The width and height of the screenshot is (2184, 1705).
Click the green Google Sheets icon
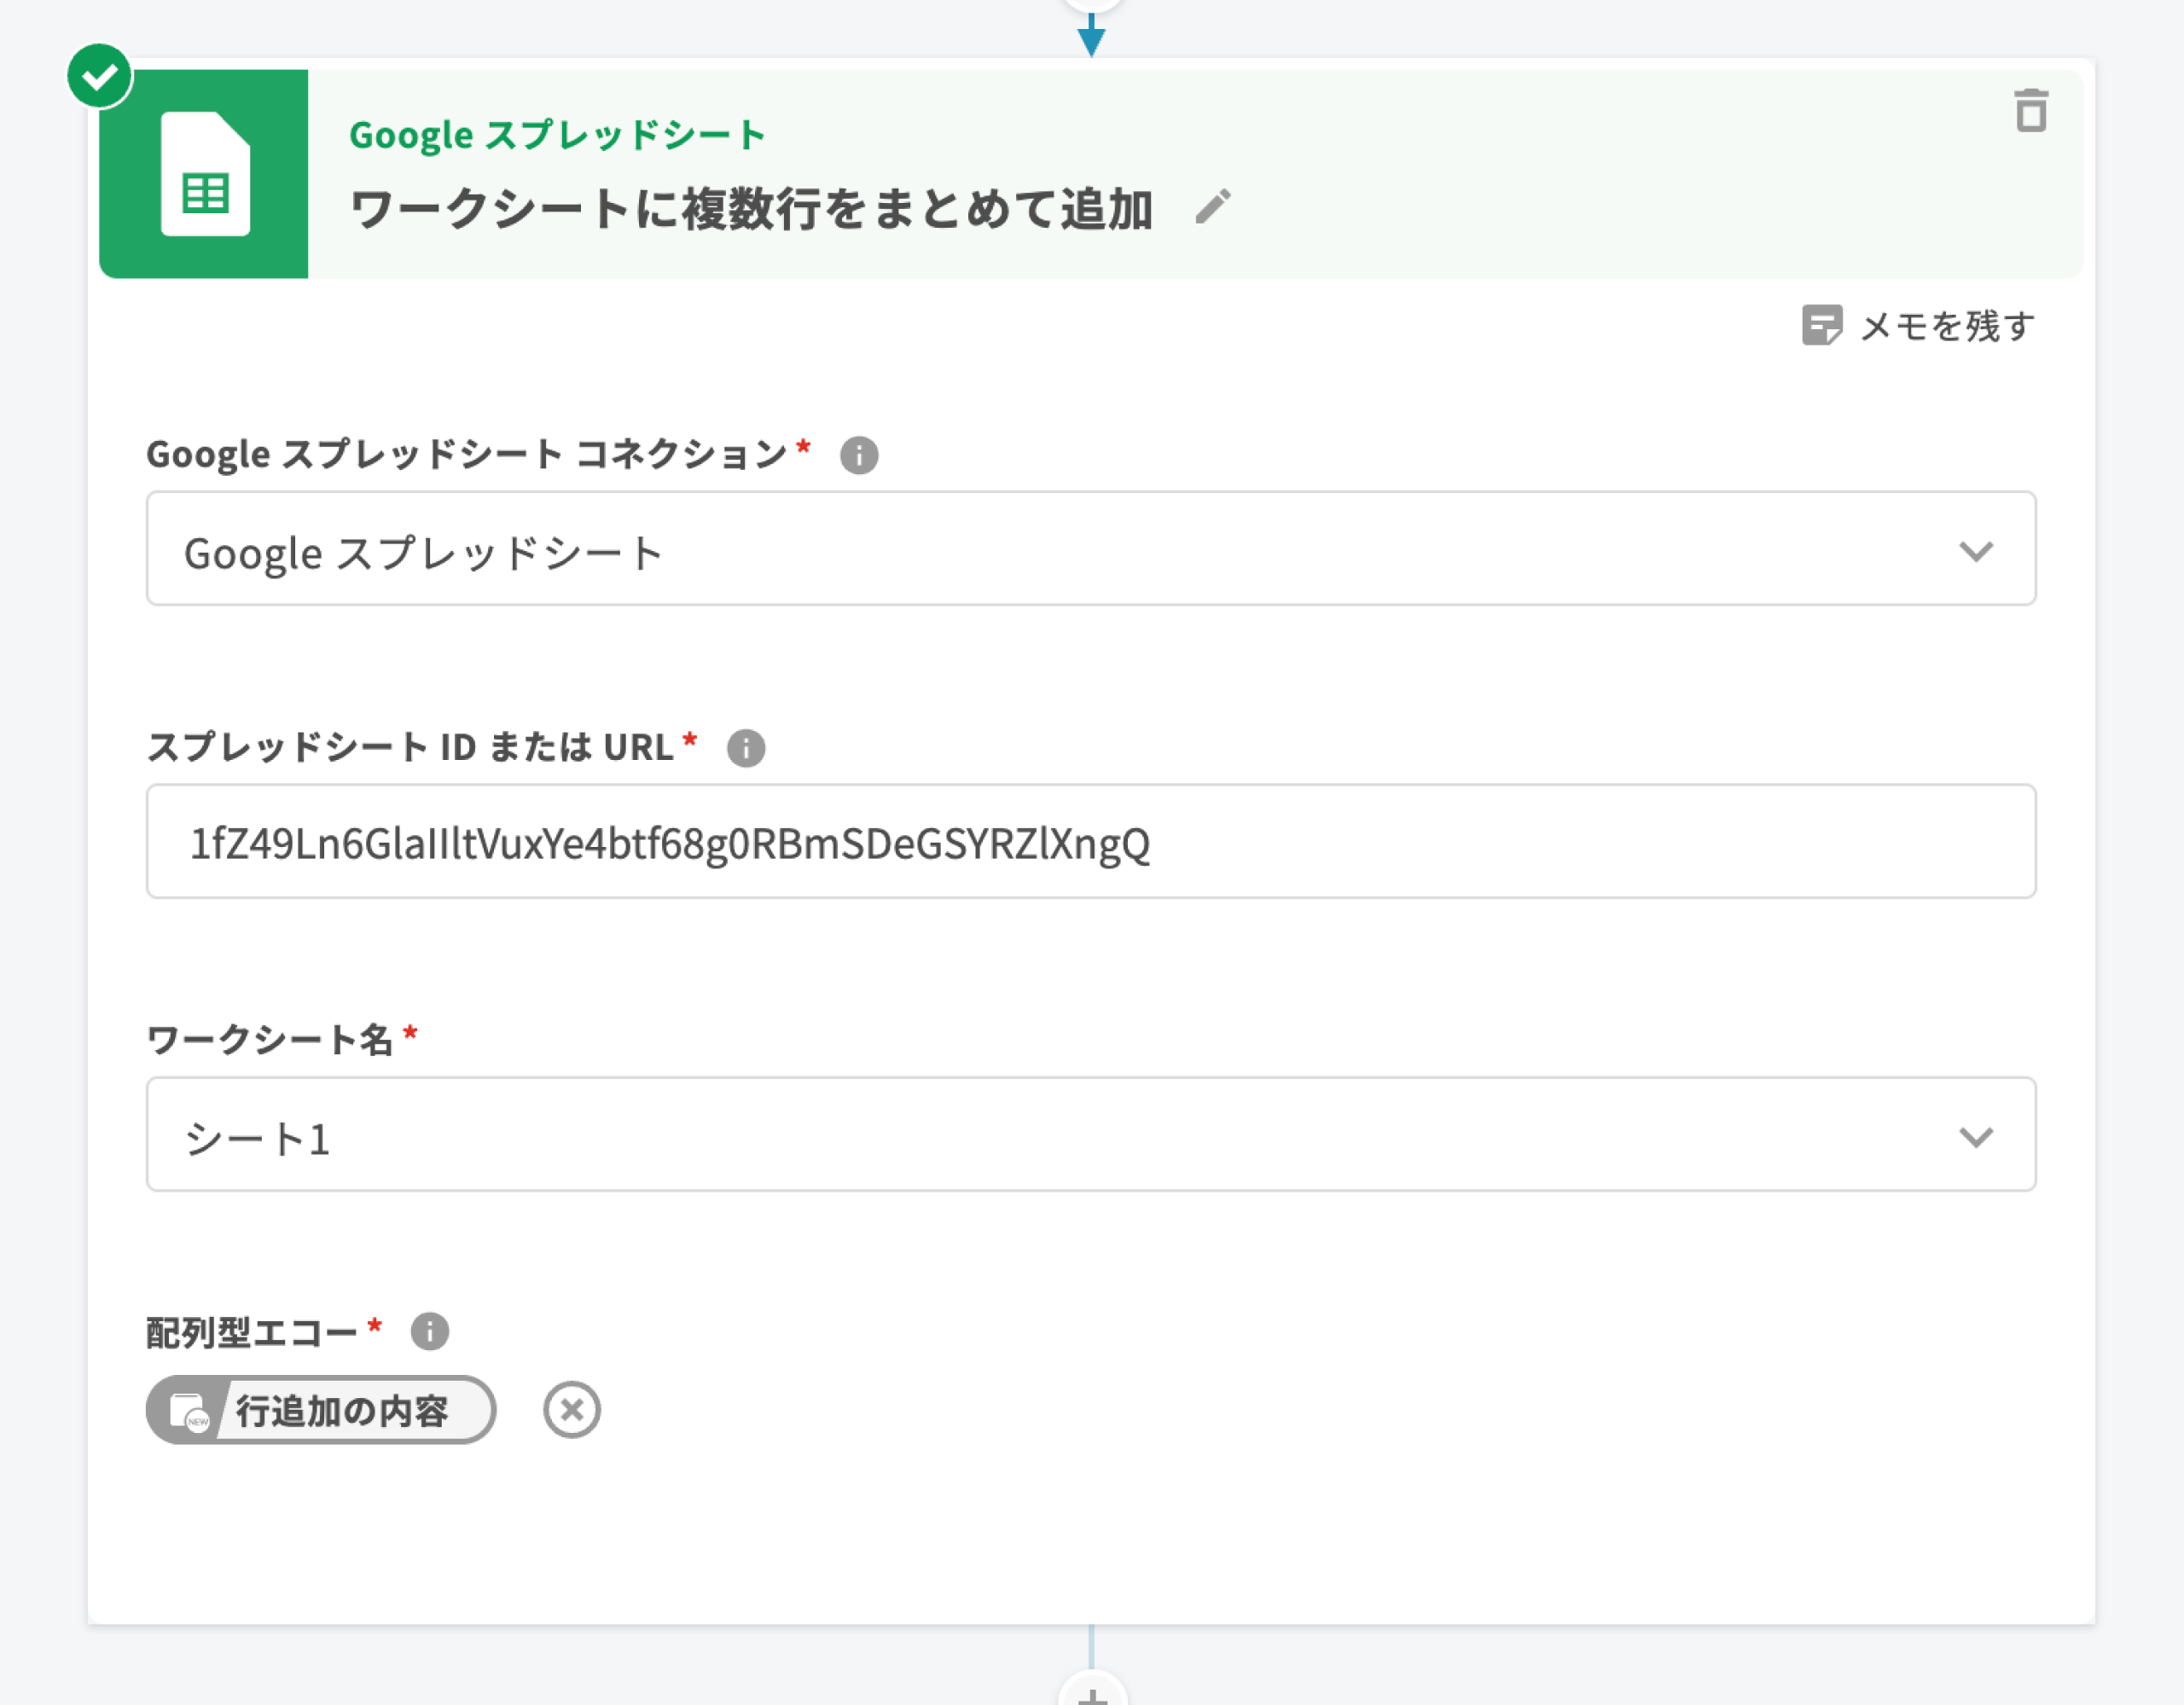tap(204, 174)
